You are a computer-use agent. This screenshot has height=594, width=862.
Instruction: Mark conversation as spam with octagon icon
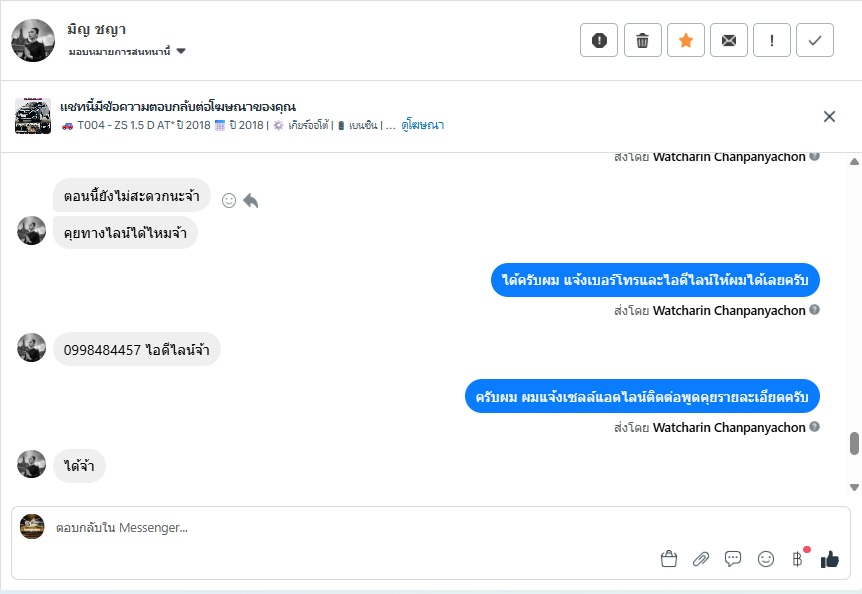tap(599, 40)
